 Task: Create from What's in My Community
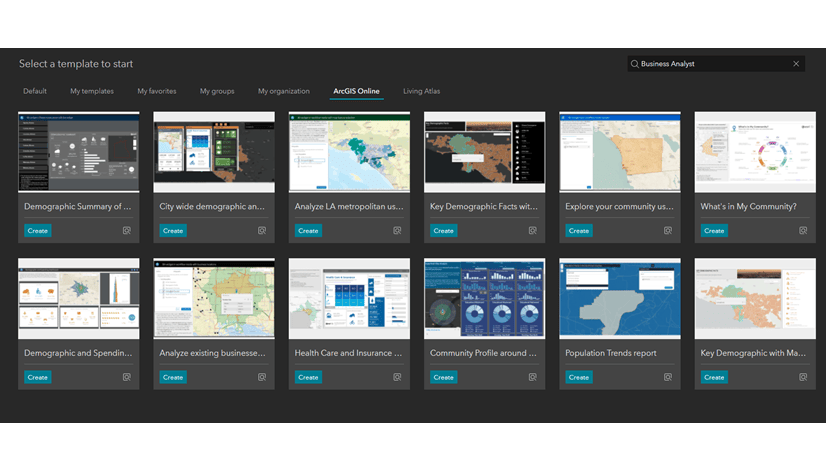(714, 231)
